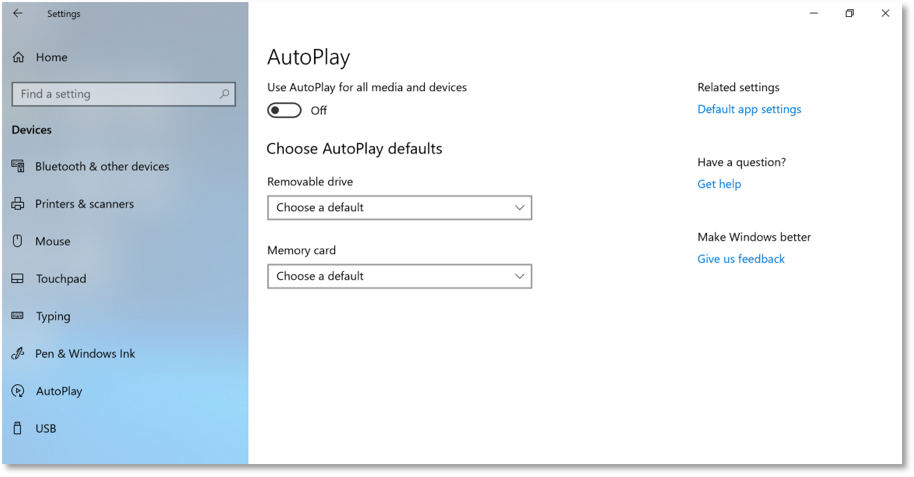Click the Related settings heading
Screen dimensions: 914x477
coord(738,87)
